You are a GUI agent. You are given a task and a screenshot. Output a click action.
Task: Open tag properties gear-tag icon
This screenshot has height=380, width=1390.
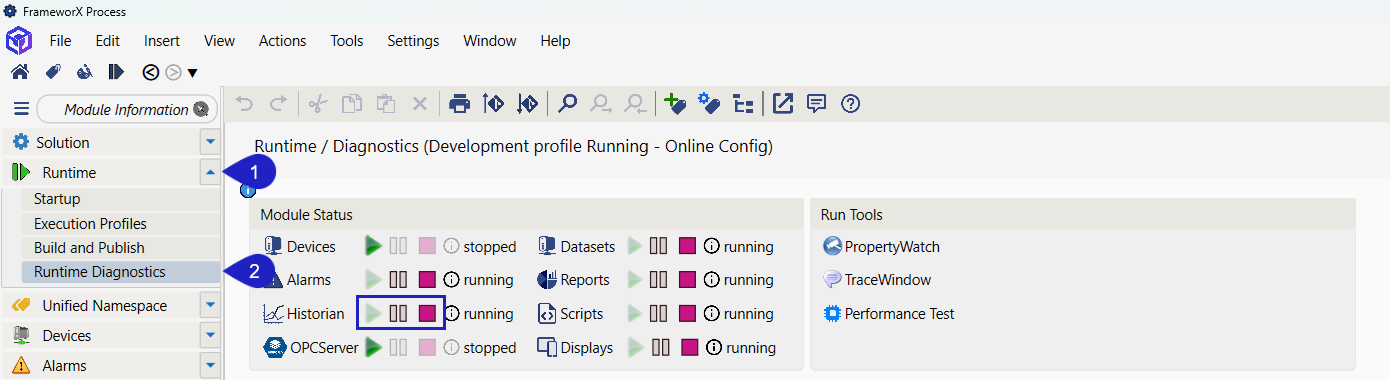click(709, 103)
